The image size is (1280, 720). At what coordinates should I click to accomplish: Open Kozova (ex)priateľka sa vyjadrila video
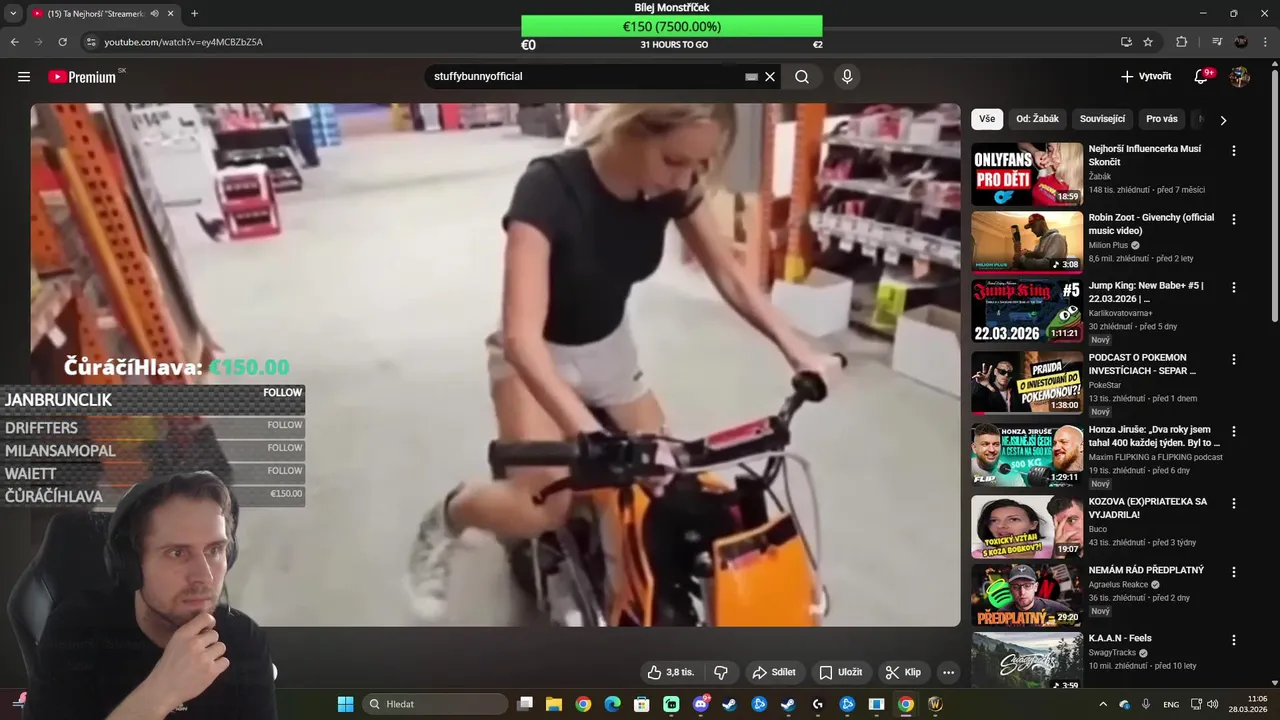[x=1027, y=527]
